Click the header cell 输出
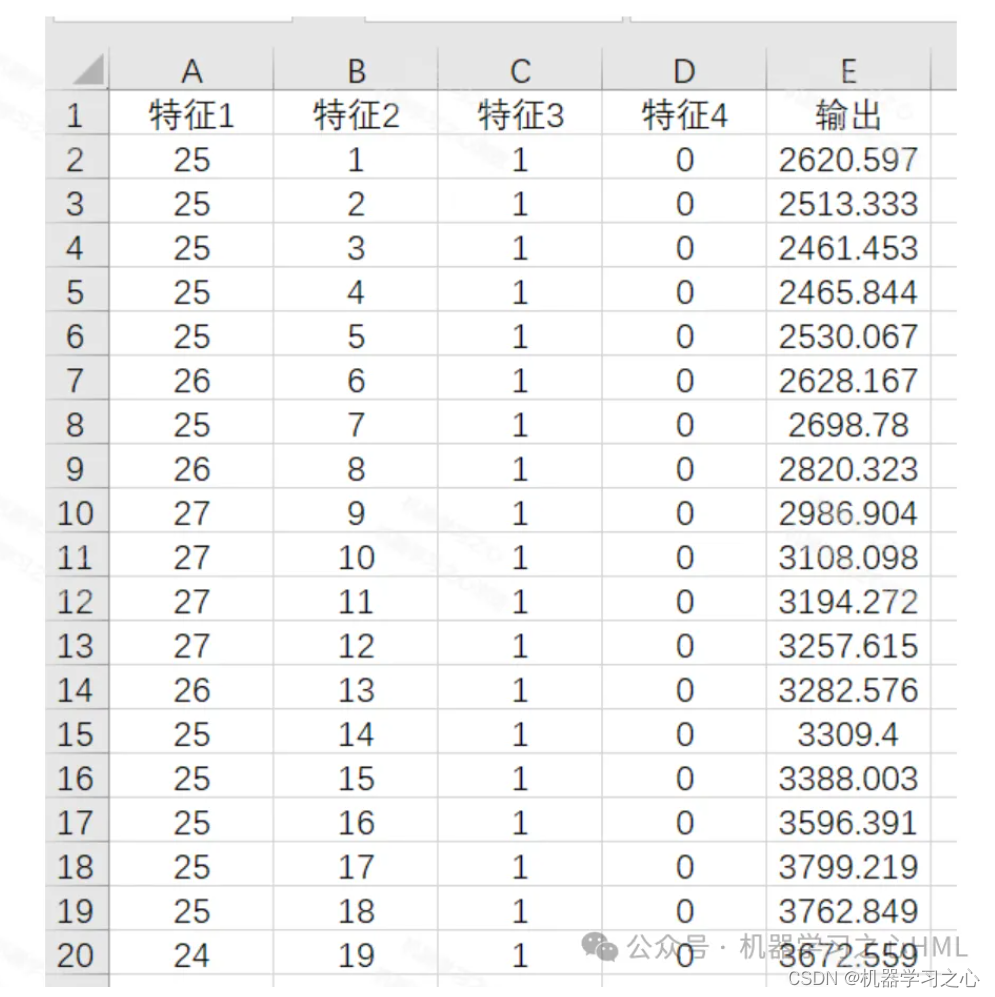The image size is (995, 997). pos(848,115)
